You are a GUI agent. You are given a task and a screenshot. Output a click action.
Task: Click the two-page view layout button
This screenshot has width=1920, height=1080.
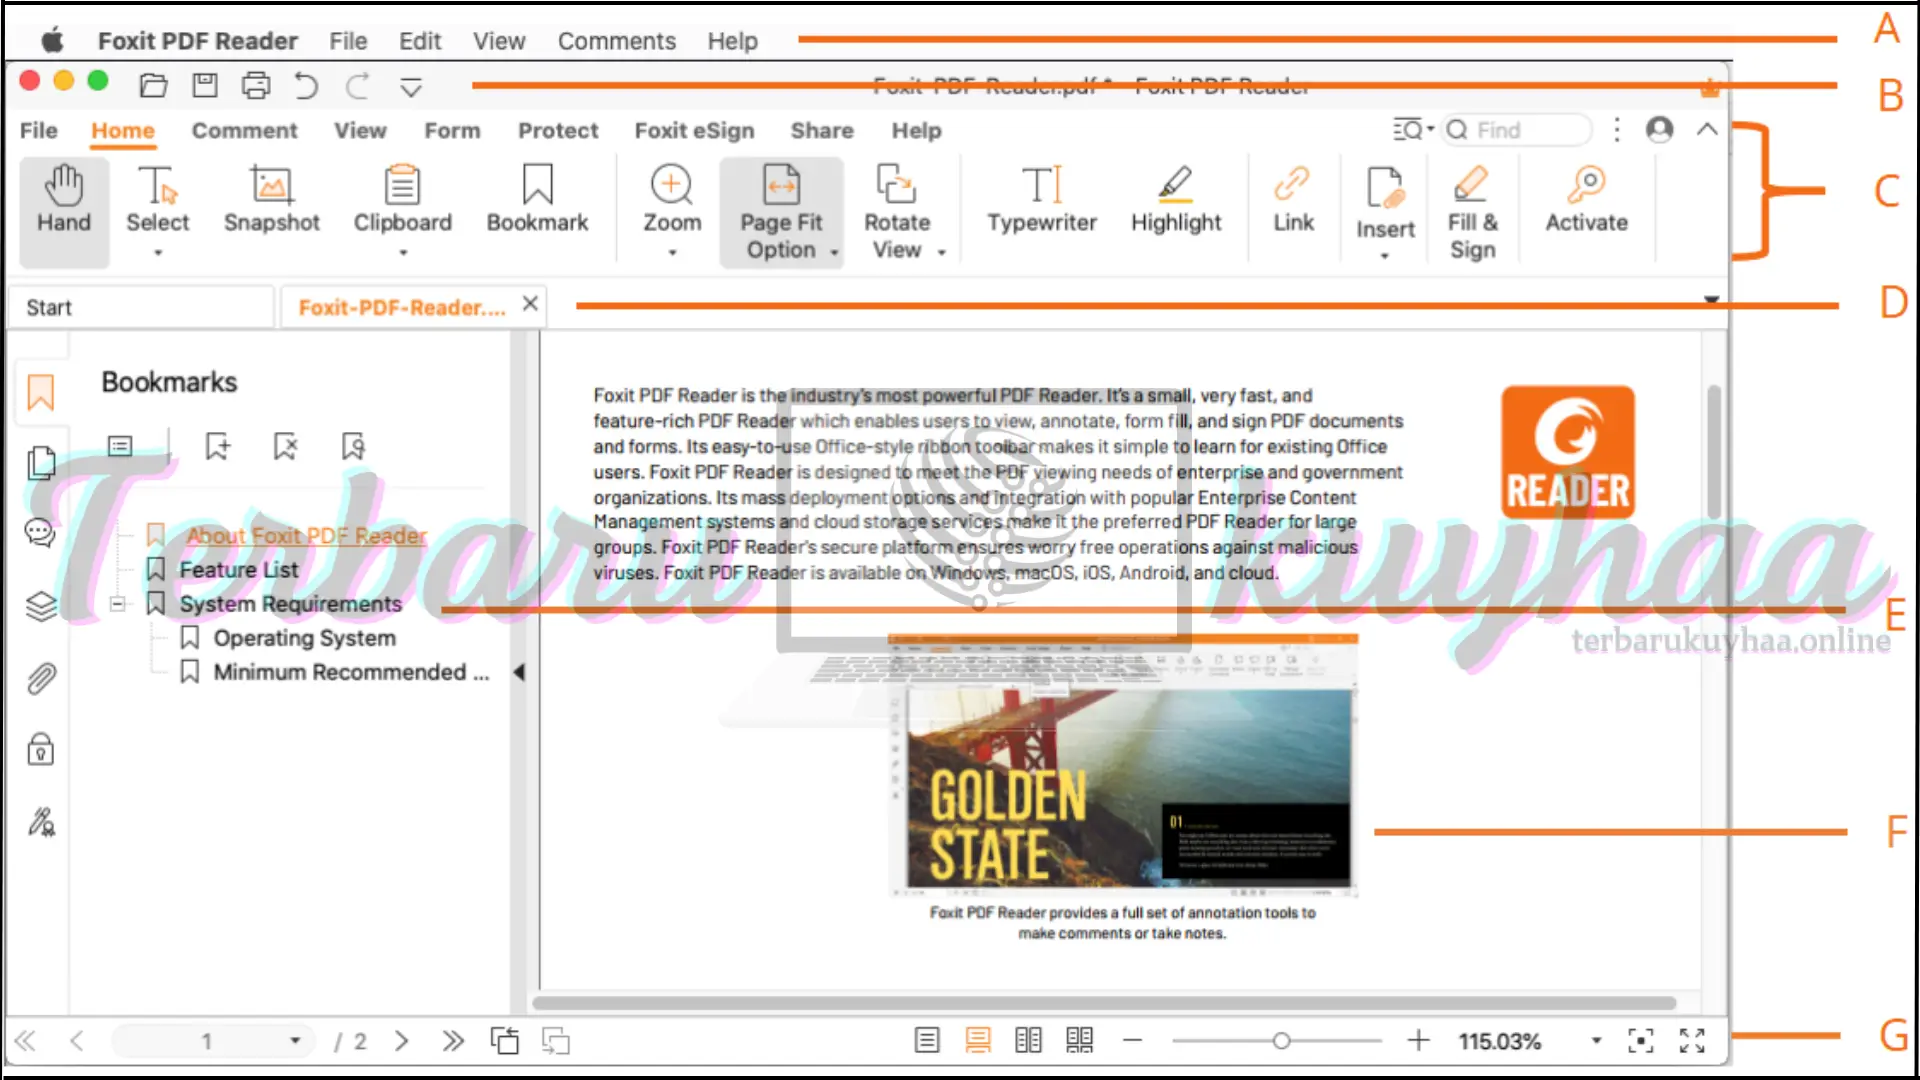tap(1027, 1040)
